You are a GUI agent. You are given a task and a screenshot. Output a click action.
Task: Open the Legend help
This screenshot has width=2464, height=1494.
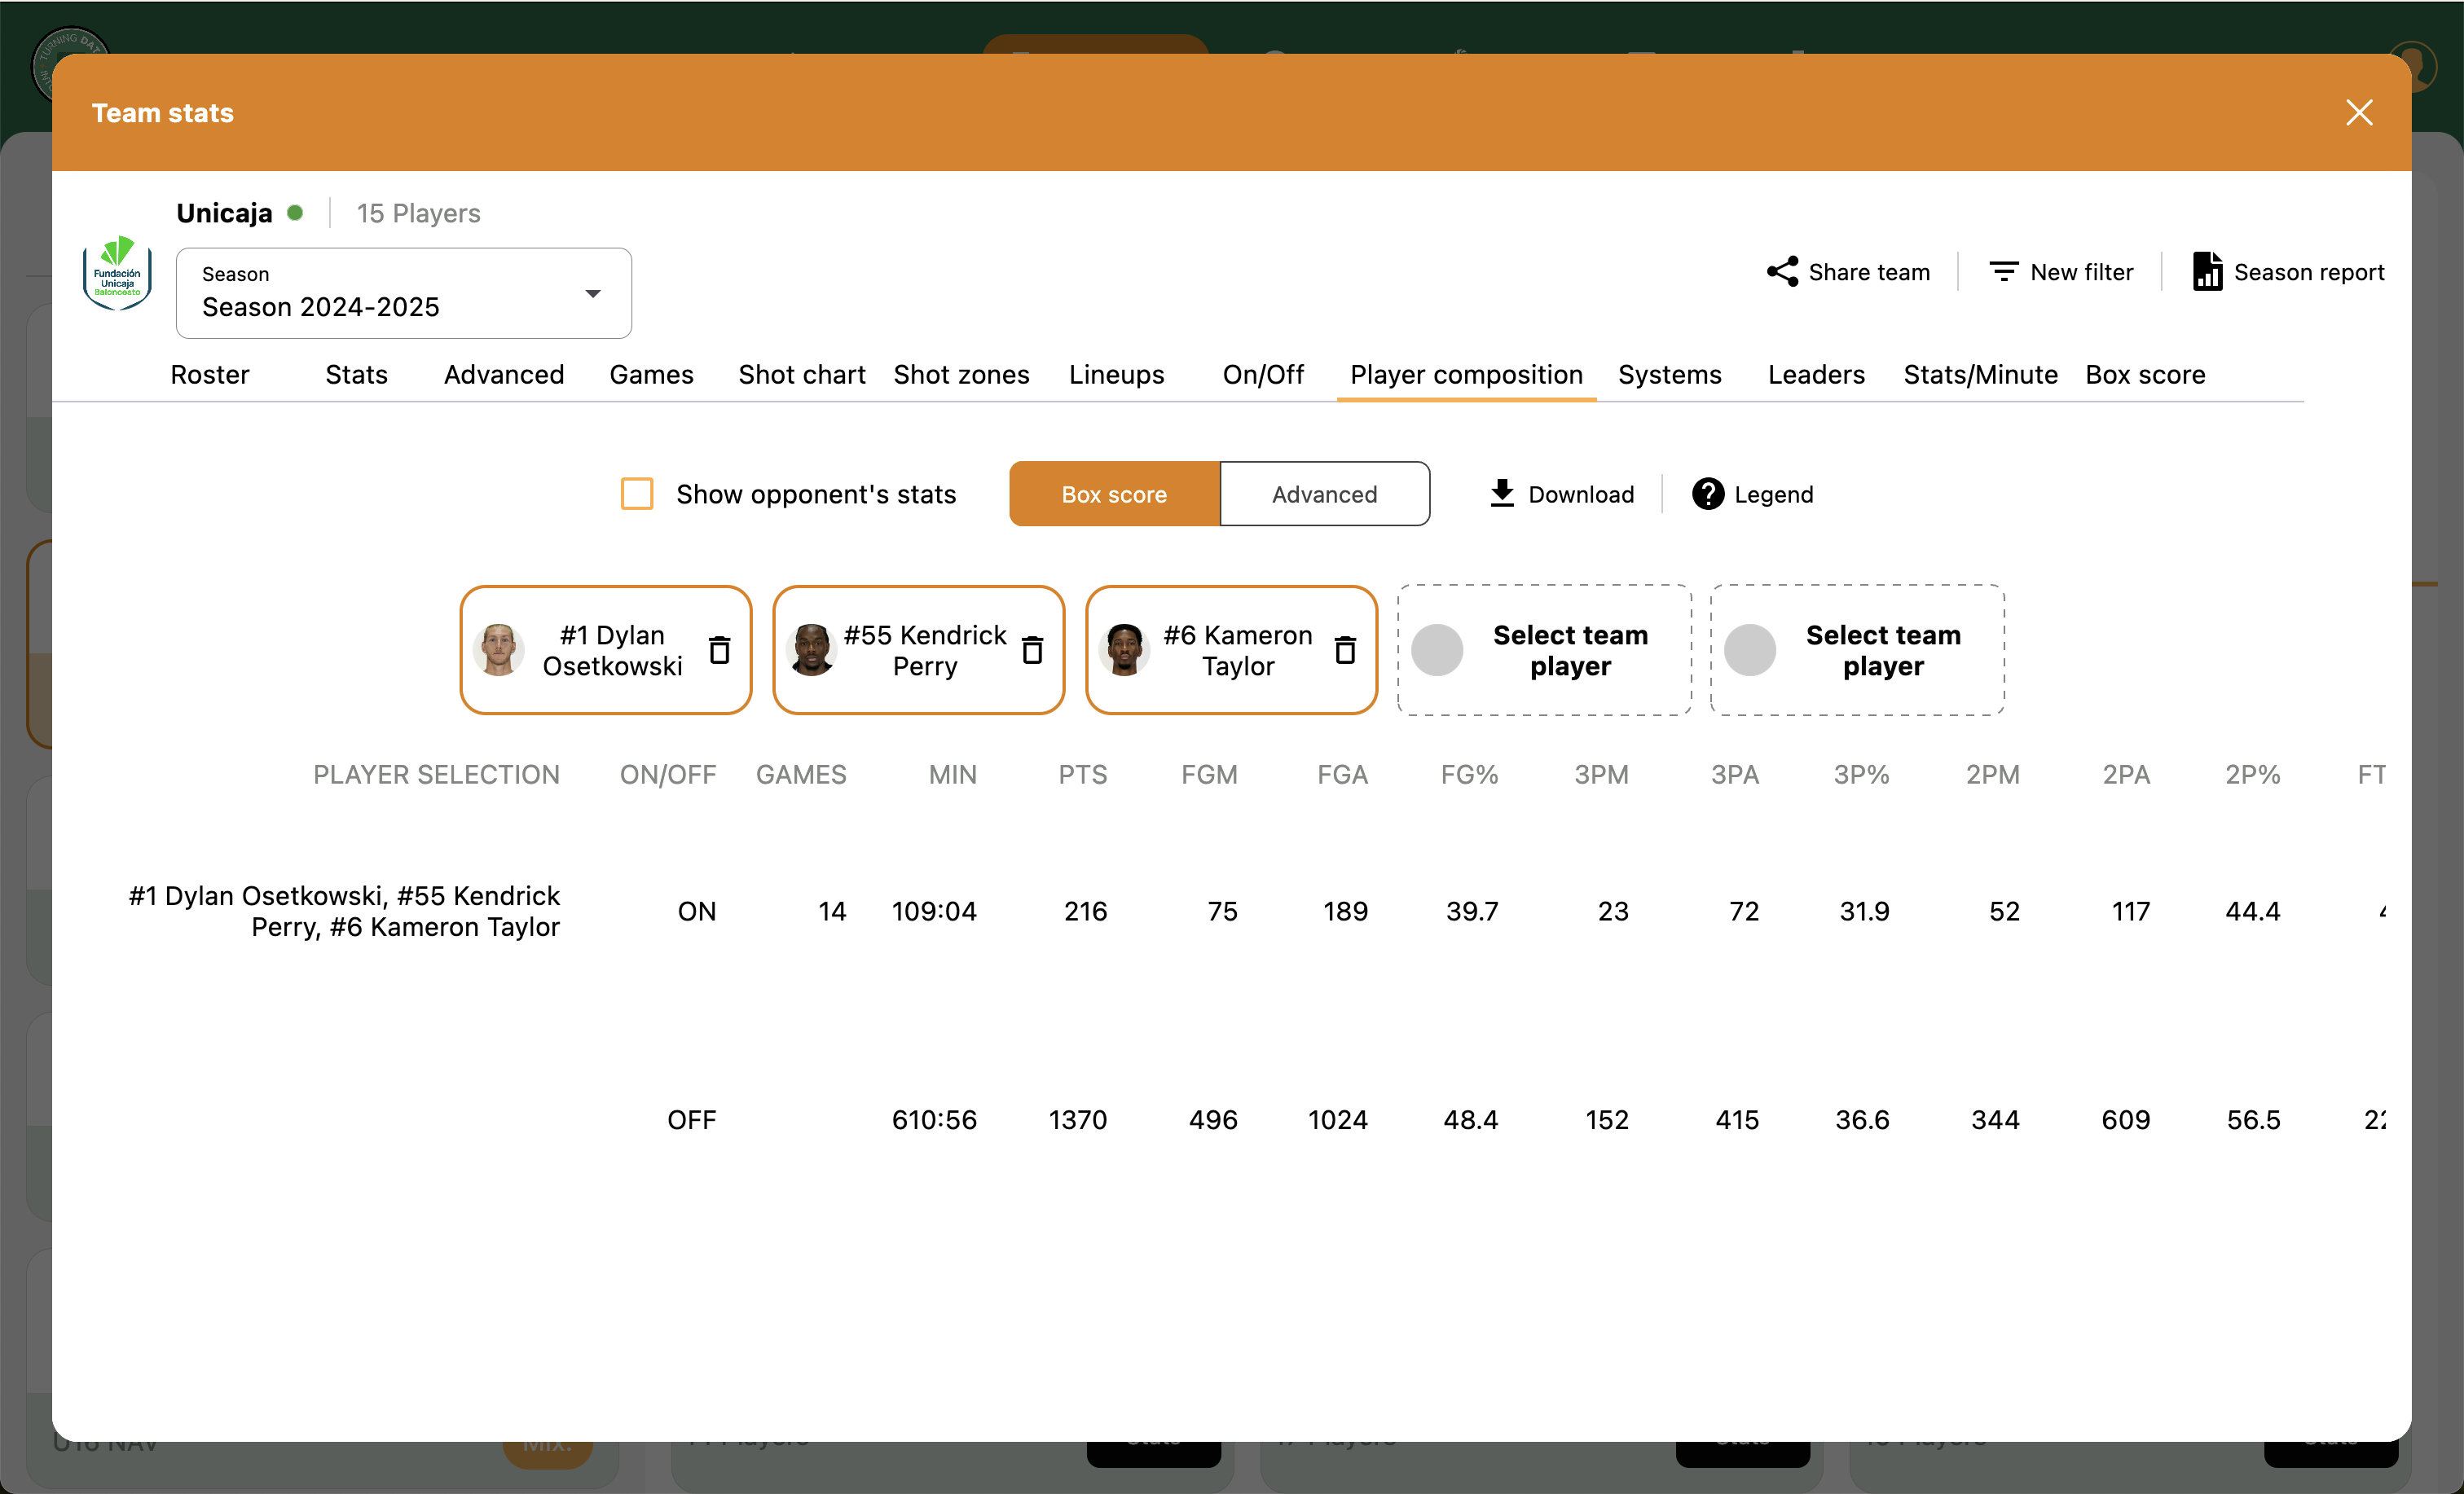tap(1750, 493)
